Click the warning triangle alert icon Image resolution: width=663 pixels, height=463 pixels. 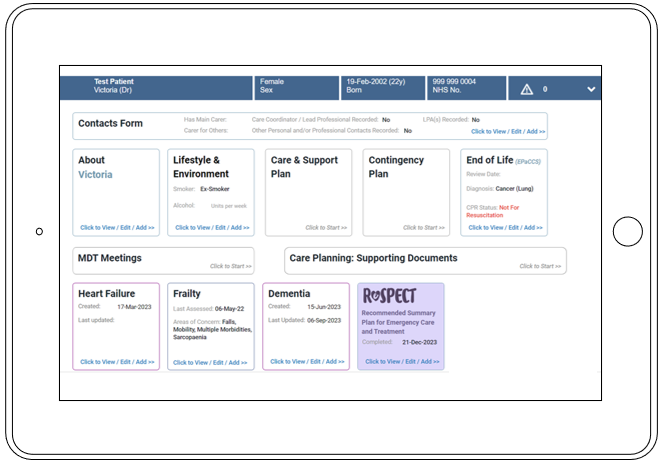tap(527, 89)
